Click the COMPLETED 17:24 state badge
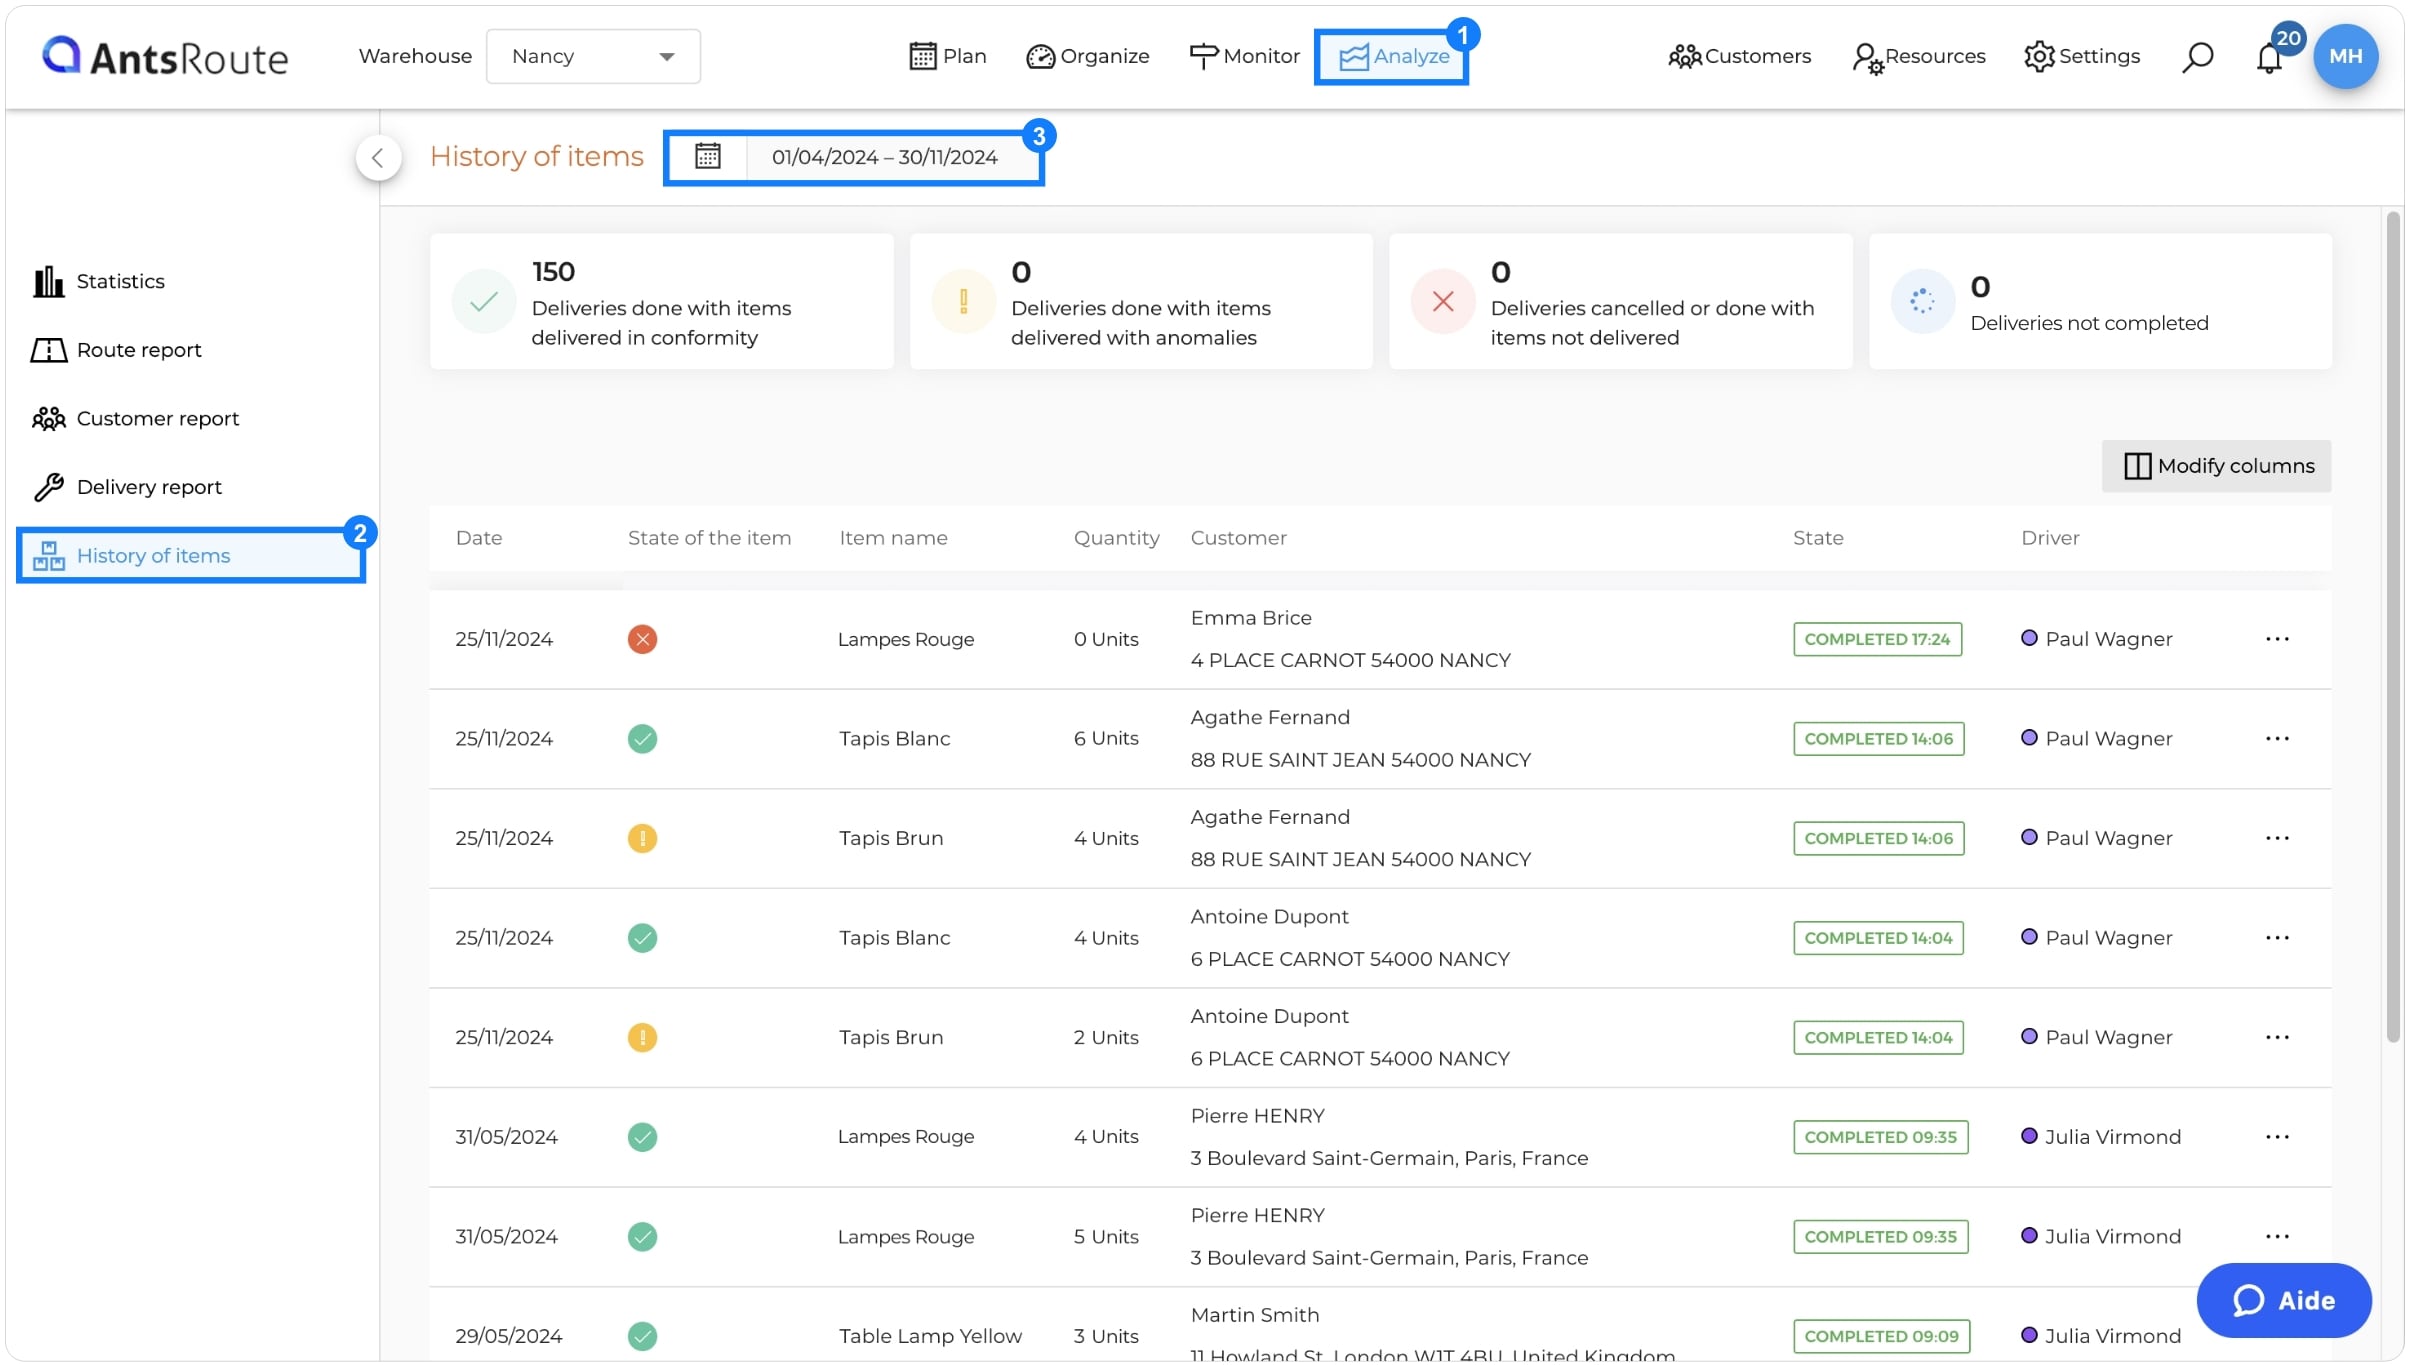The height and width of the screenshot is (1365, 2410). pos(1877,639)
